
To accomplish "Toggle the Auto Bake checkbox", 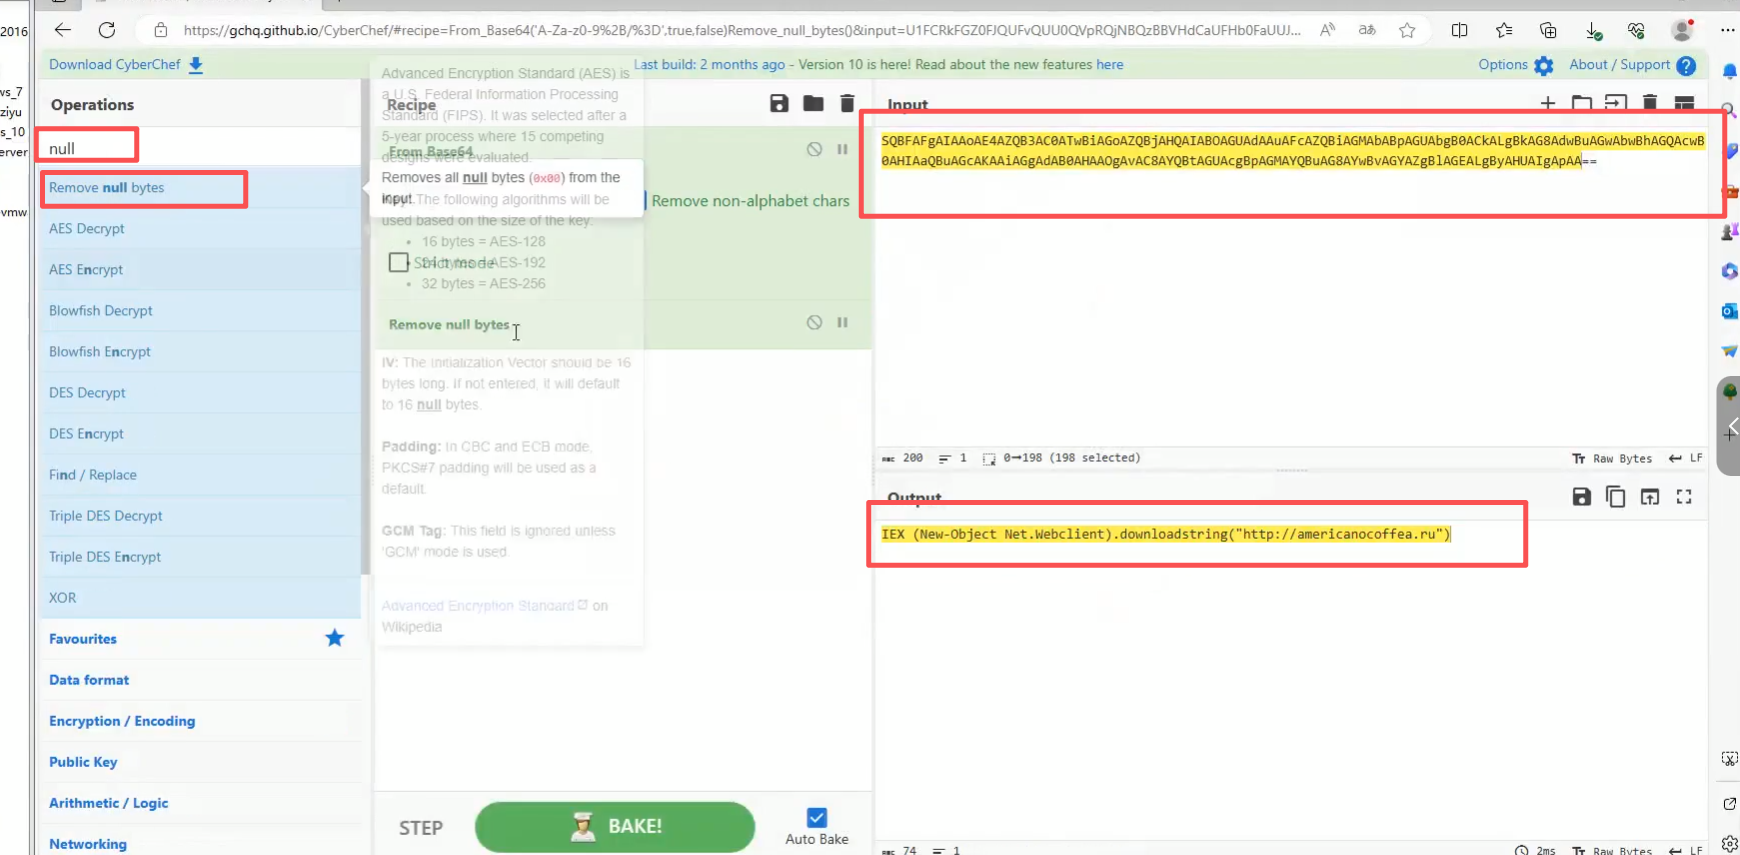I will tap(816, 817).
